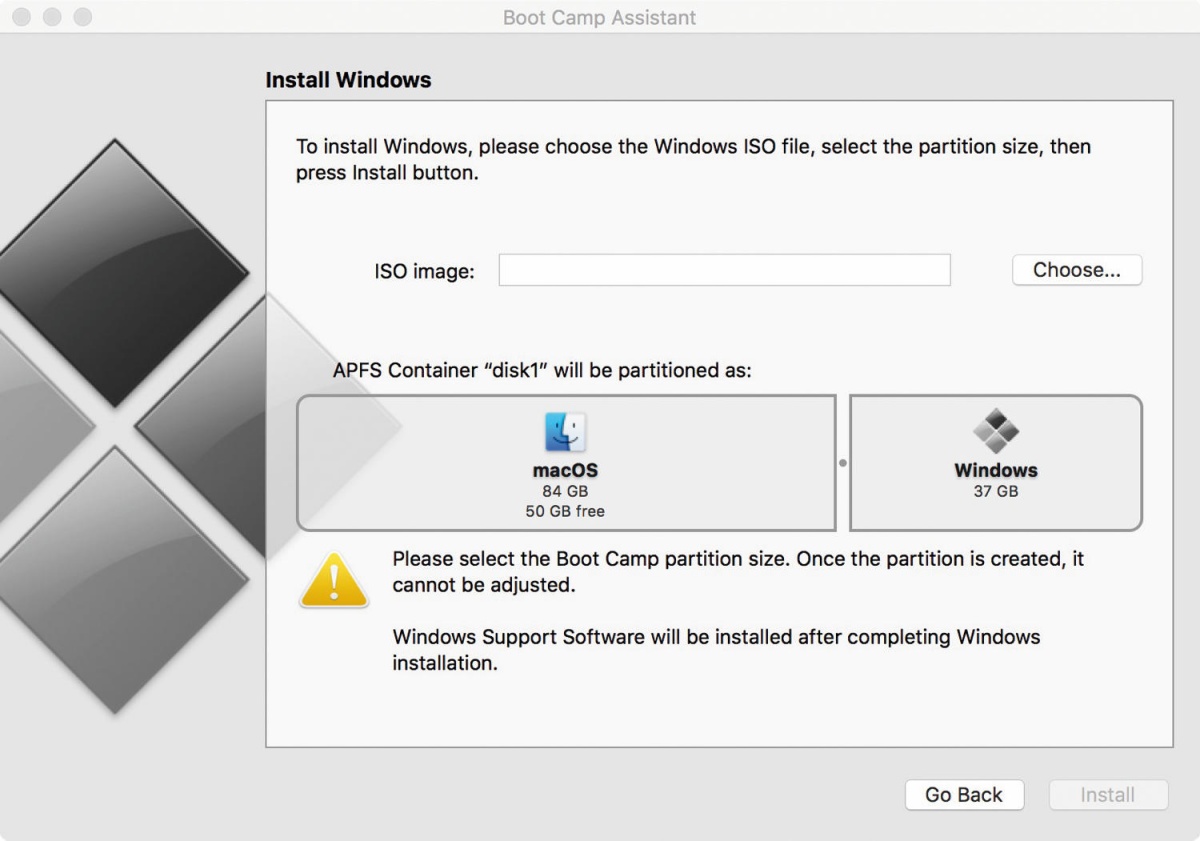The width and height of the screenshot is (1200, 841).
Task: Click the 'Windows' partition name label
Action: pyautogui.click(x=996, y=470)
